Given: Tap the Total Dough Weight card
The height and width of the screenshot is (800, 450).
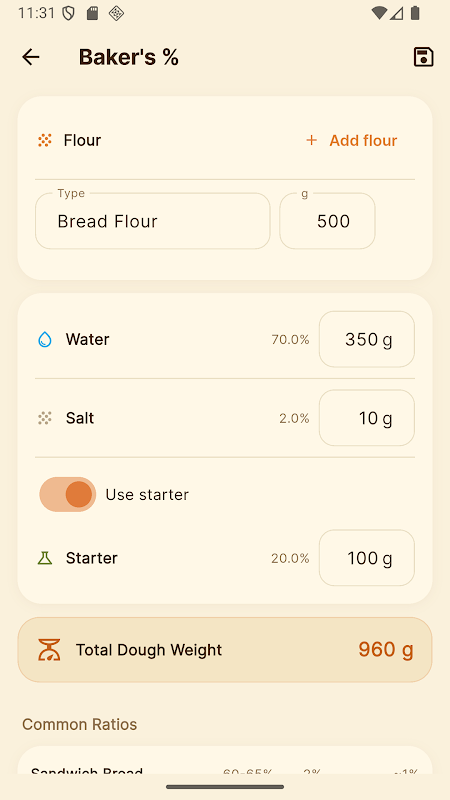Looking at the screenshot, I should (x=225, y=650).
